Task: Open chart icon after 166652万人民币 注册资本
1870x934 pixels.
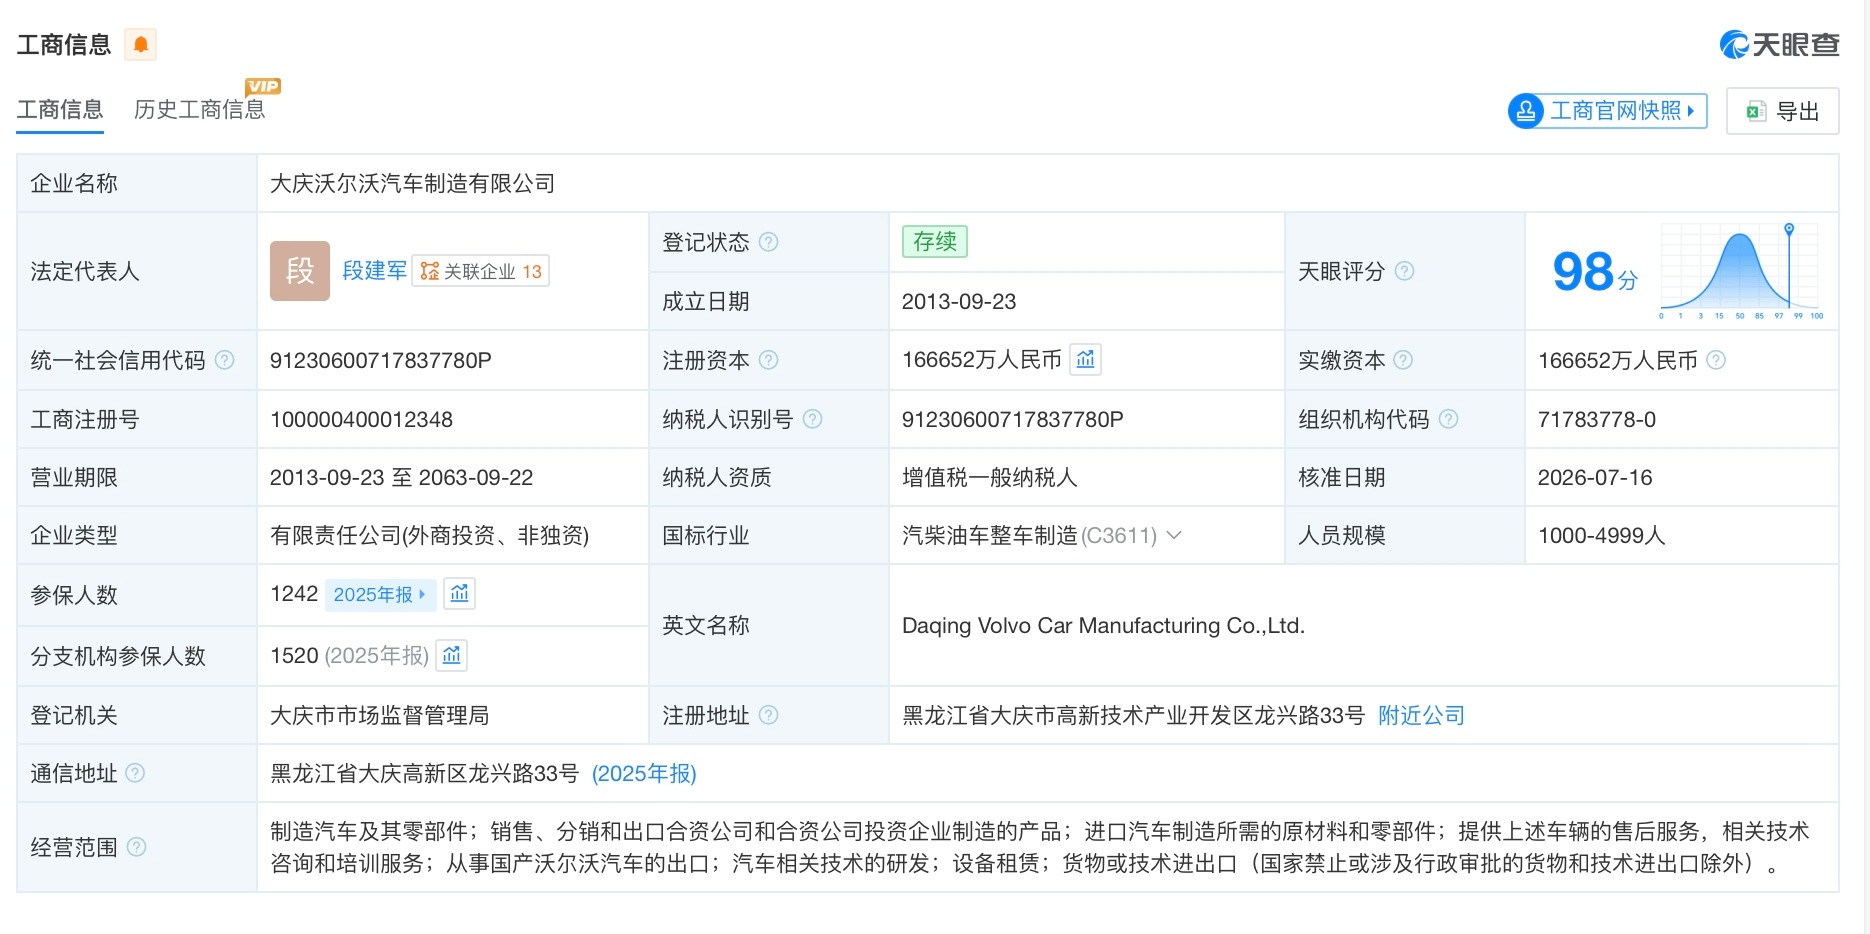Action: point(1086,359)
